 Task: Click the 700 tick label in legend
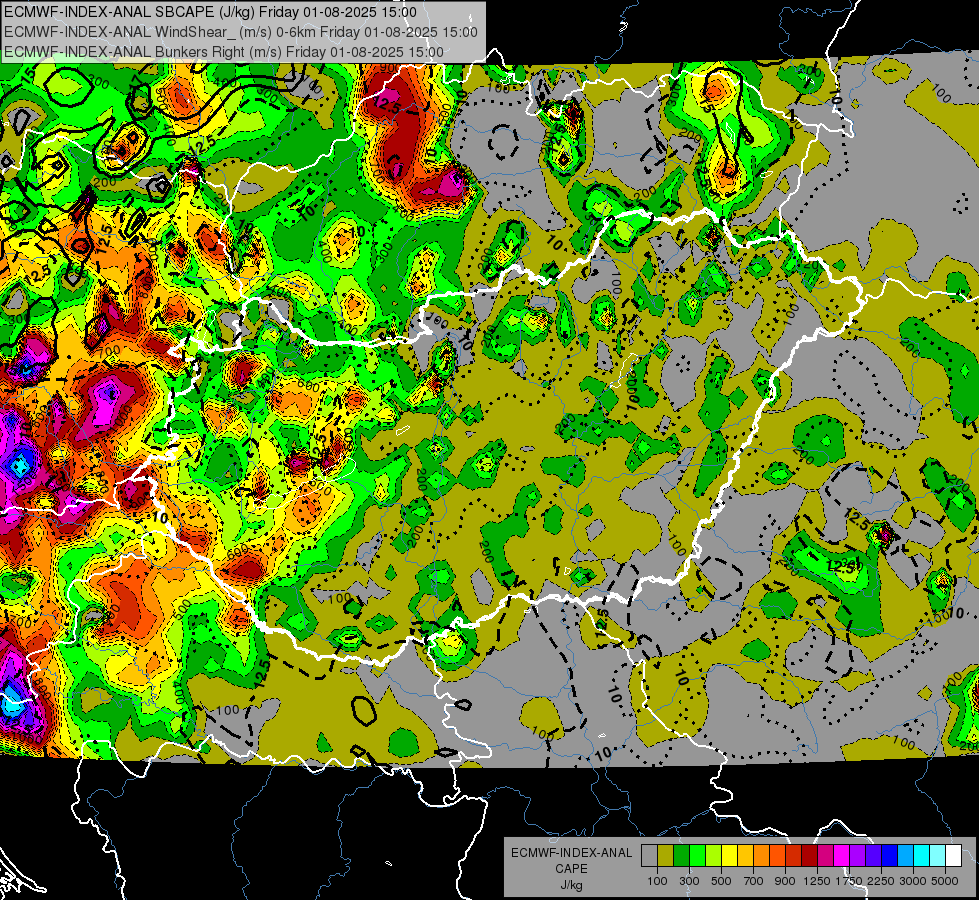tap(754, 881)
